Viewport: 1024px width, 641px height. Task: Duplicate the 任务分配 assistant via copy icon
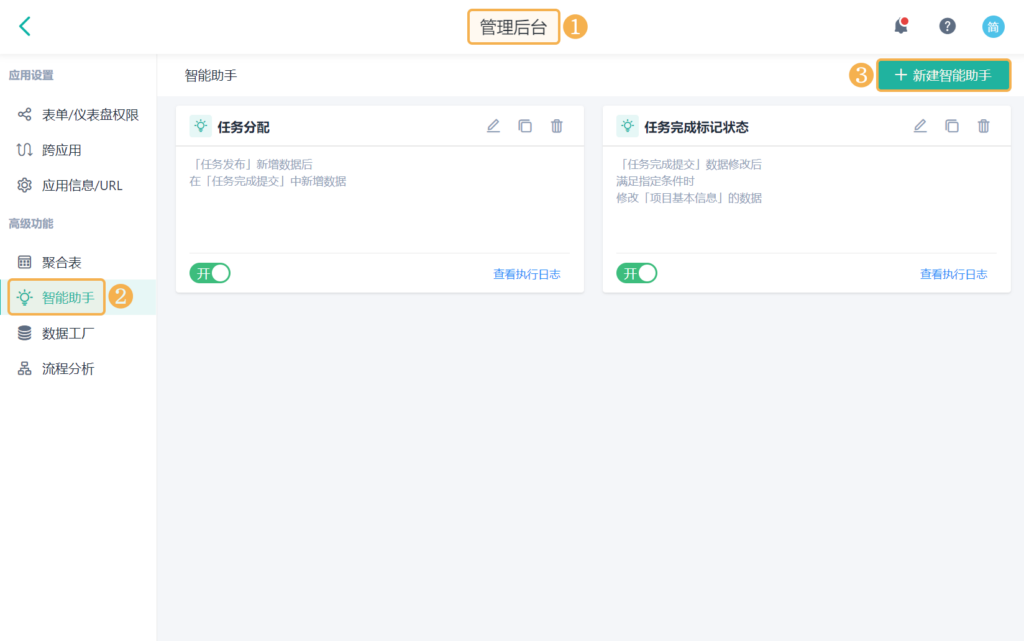tap(525, 126)
